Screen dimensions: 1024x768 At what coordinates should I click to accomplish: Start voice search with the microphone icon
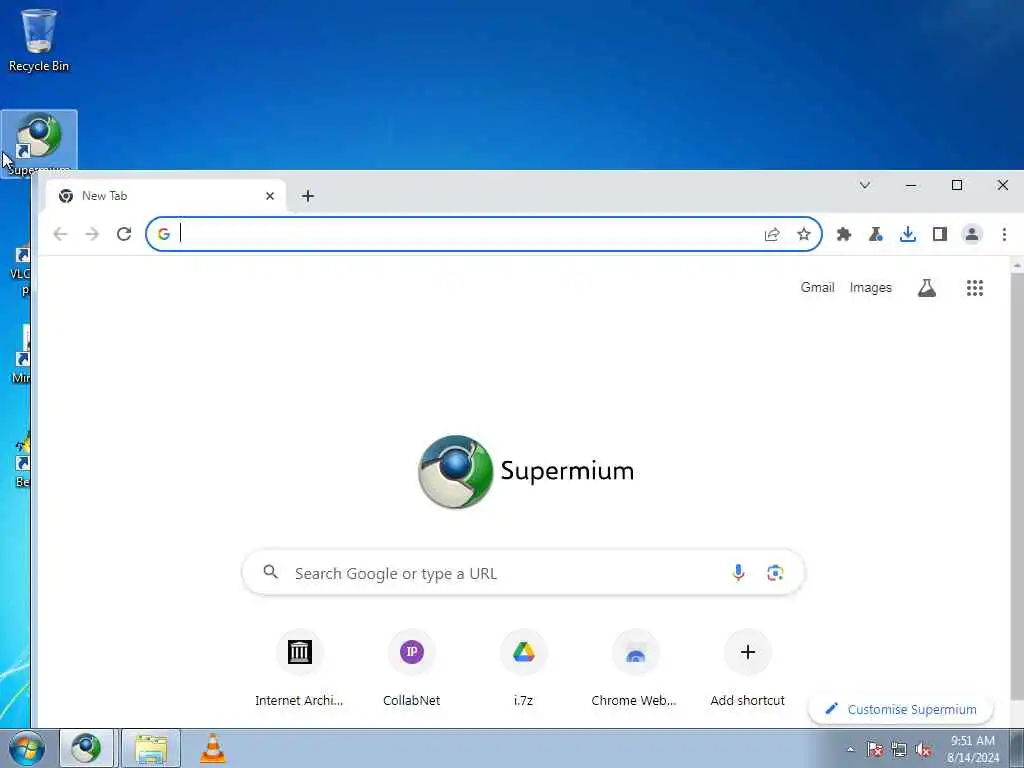click(738, 573)
